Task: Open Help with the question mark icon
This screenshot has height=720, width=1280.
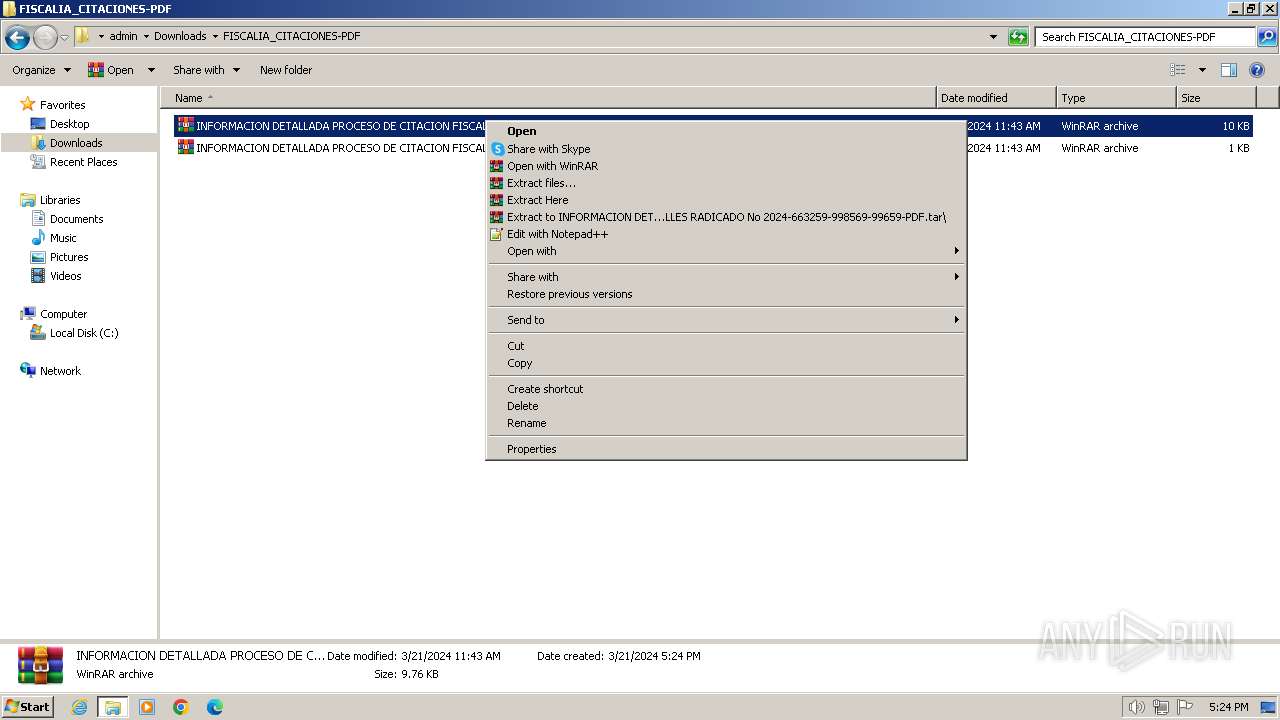Action: pos(1257,70)
